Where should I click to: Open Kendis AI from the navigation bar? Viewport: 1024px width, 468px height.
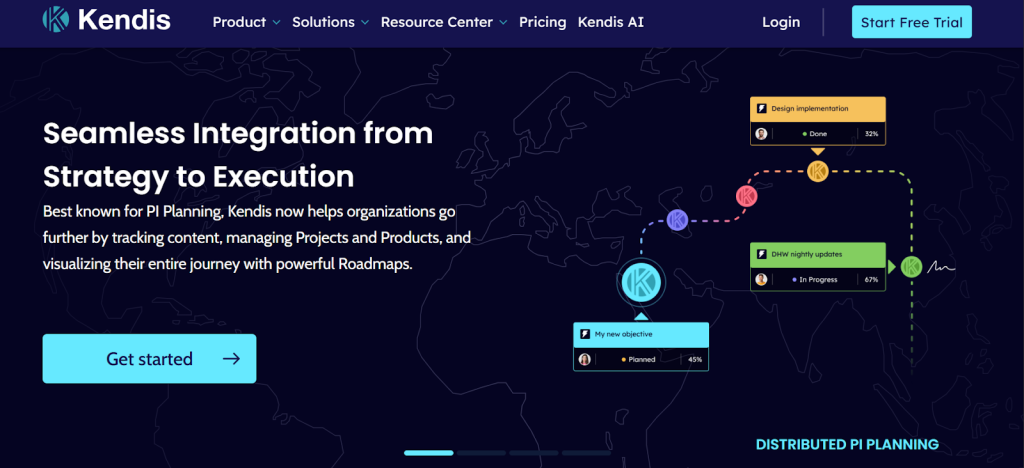611,22
